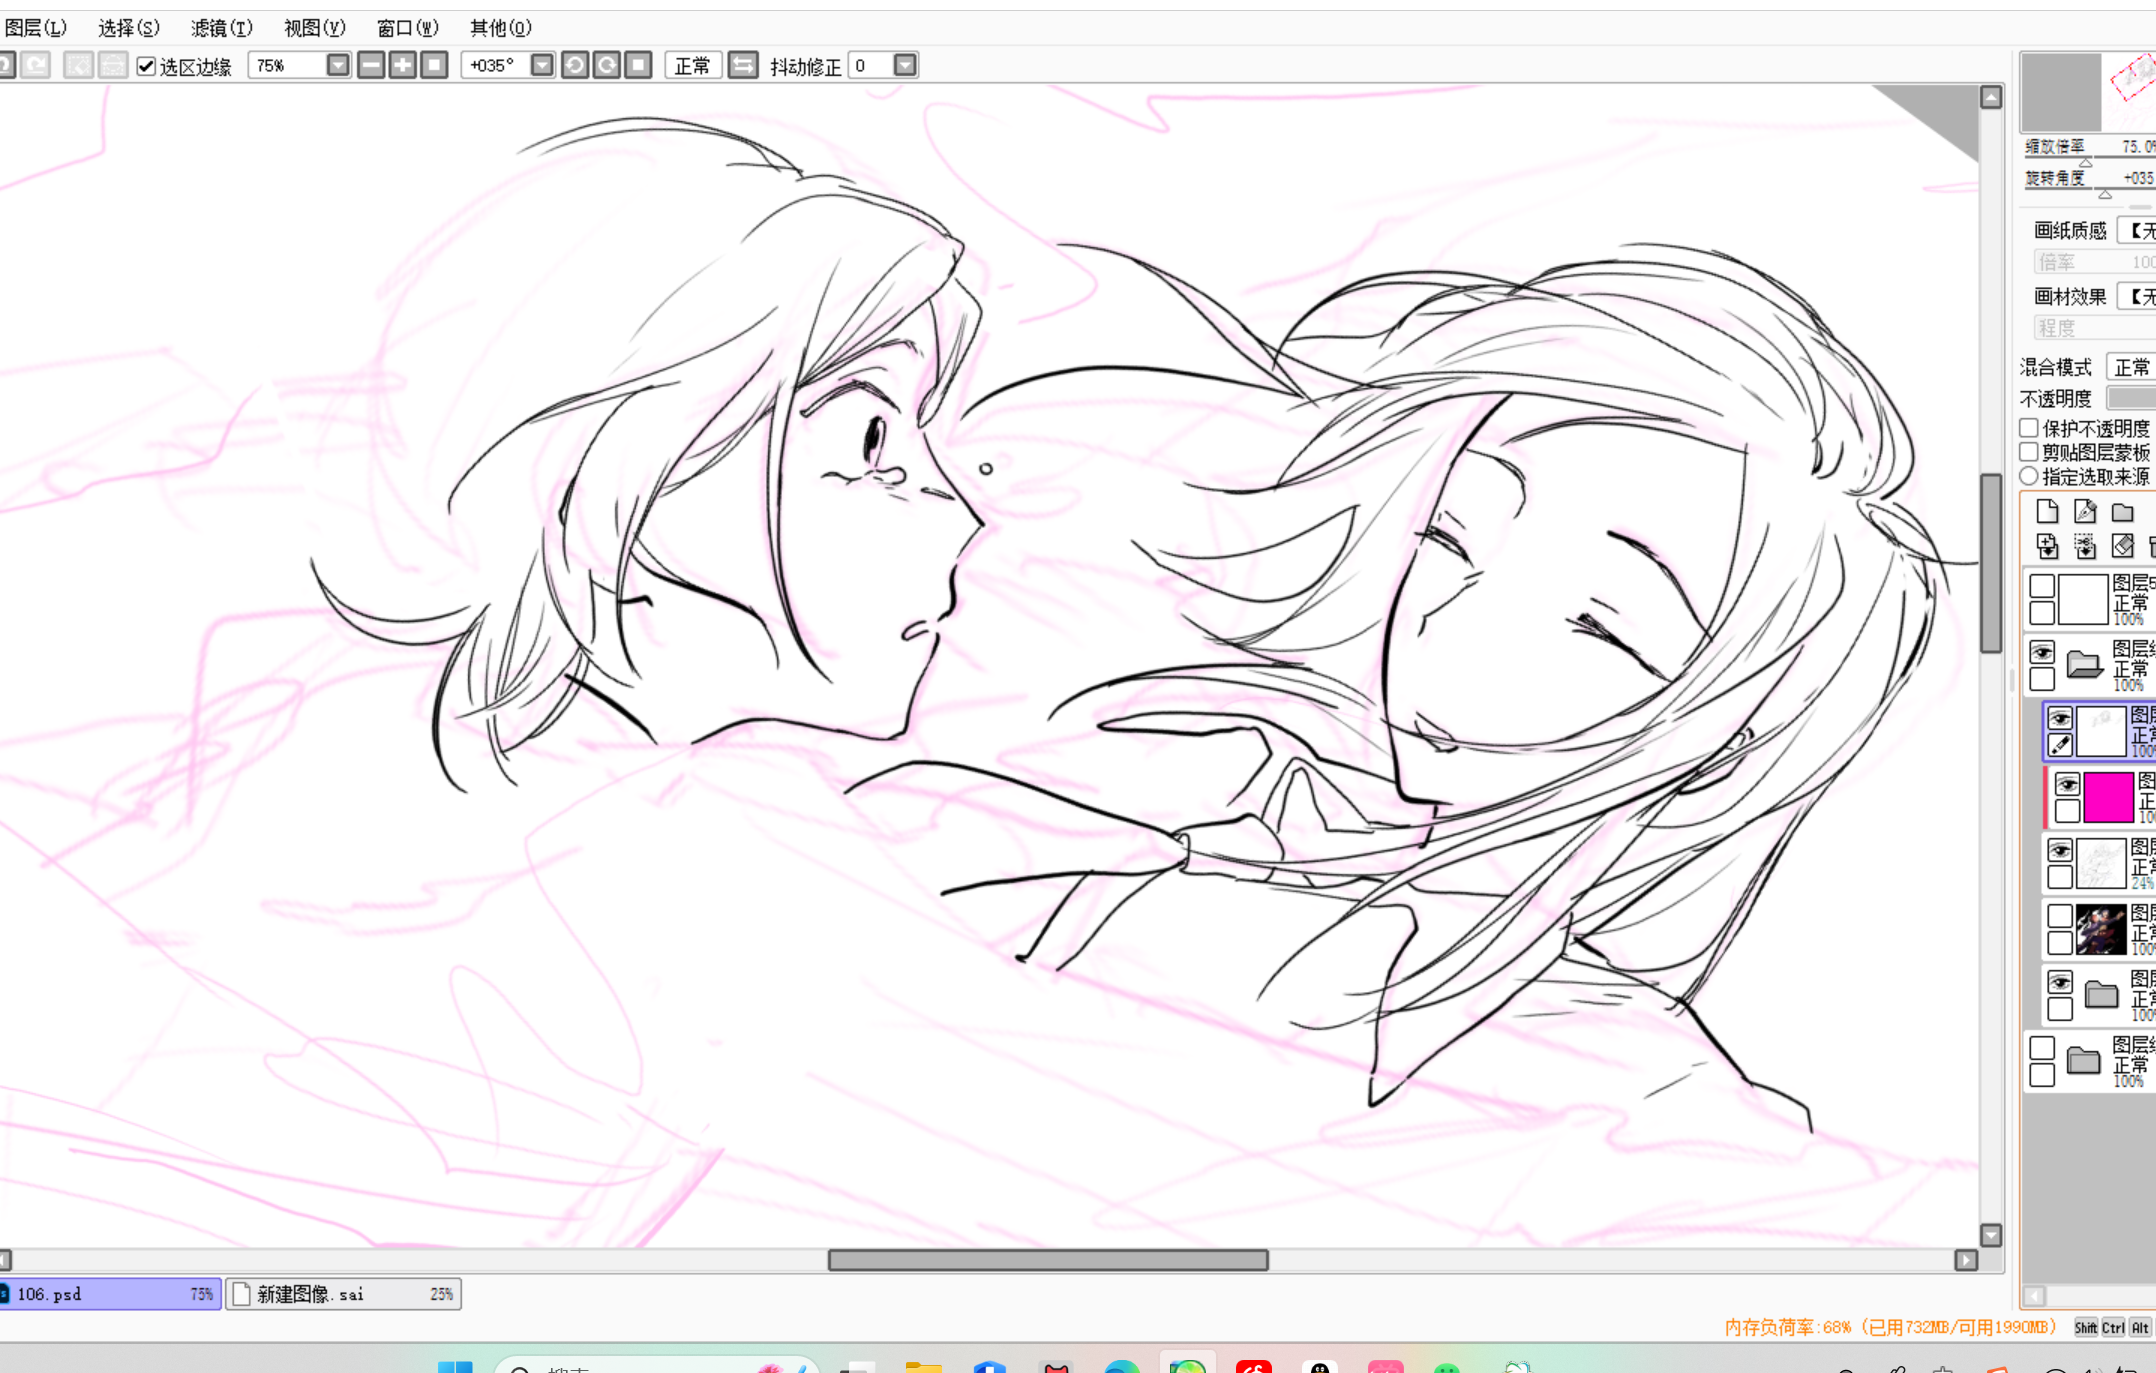Click the 正常 view mode button
Image resolution: width=2156 pixels, height=1373 pixels.
[693, 66]
